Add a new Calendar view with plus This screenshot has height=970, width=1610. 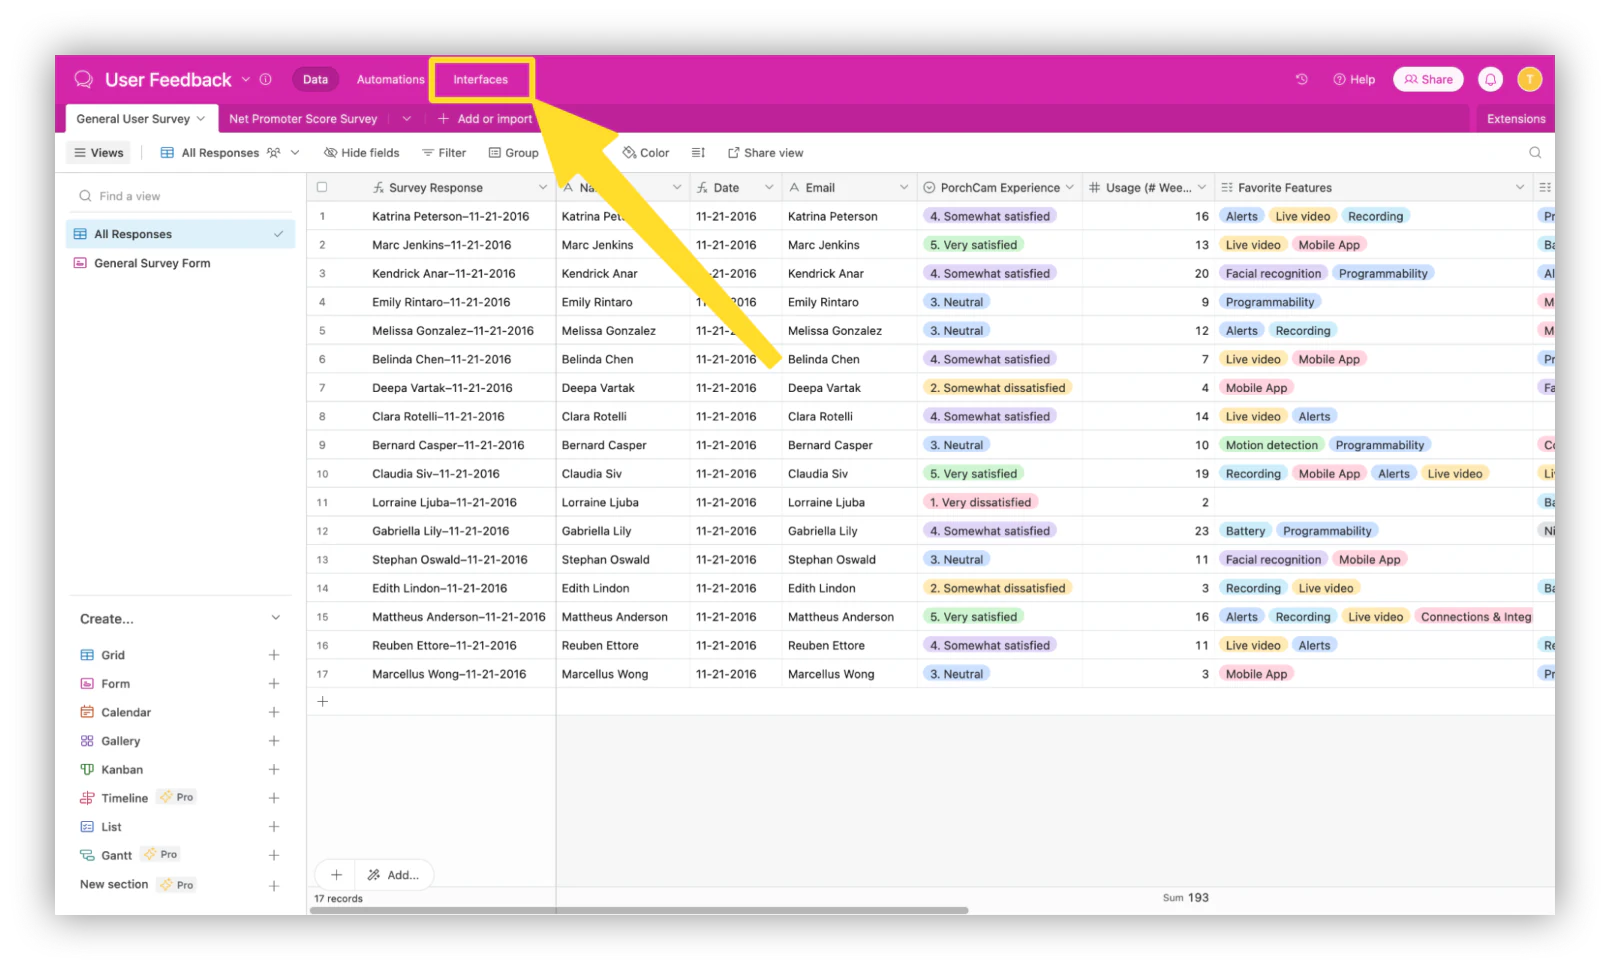click(274, 712)
